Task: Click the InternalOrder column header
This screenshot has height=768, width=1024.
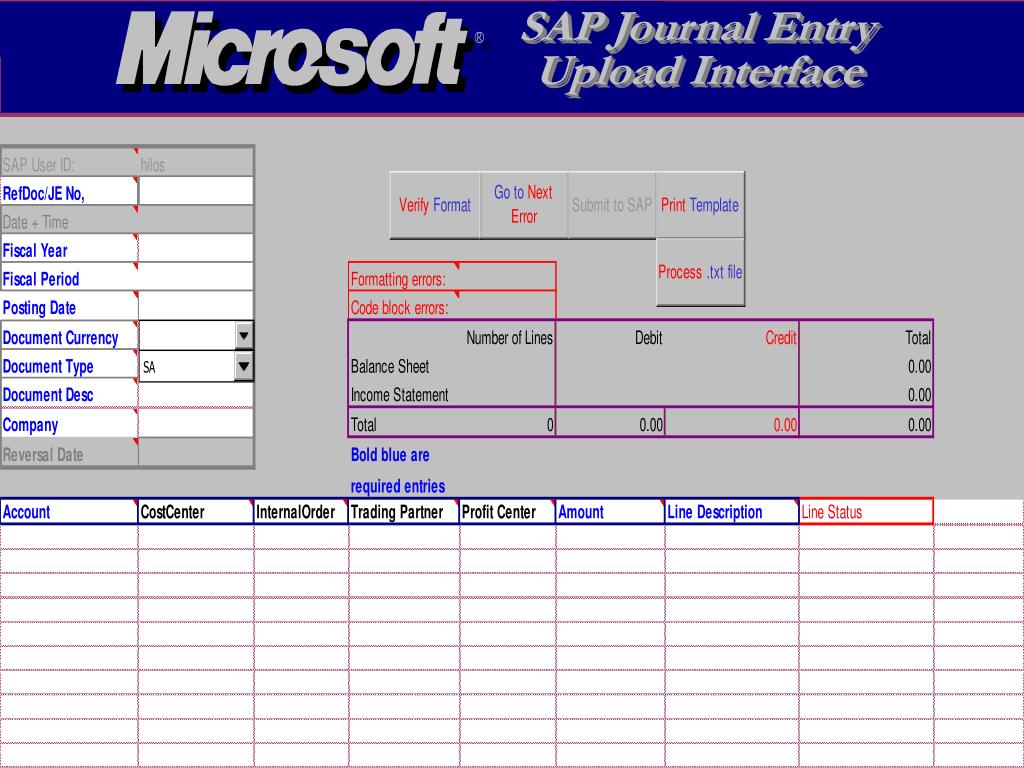Action: pos(301,512)
